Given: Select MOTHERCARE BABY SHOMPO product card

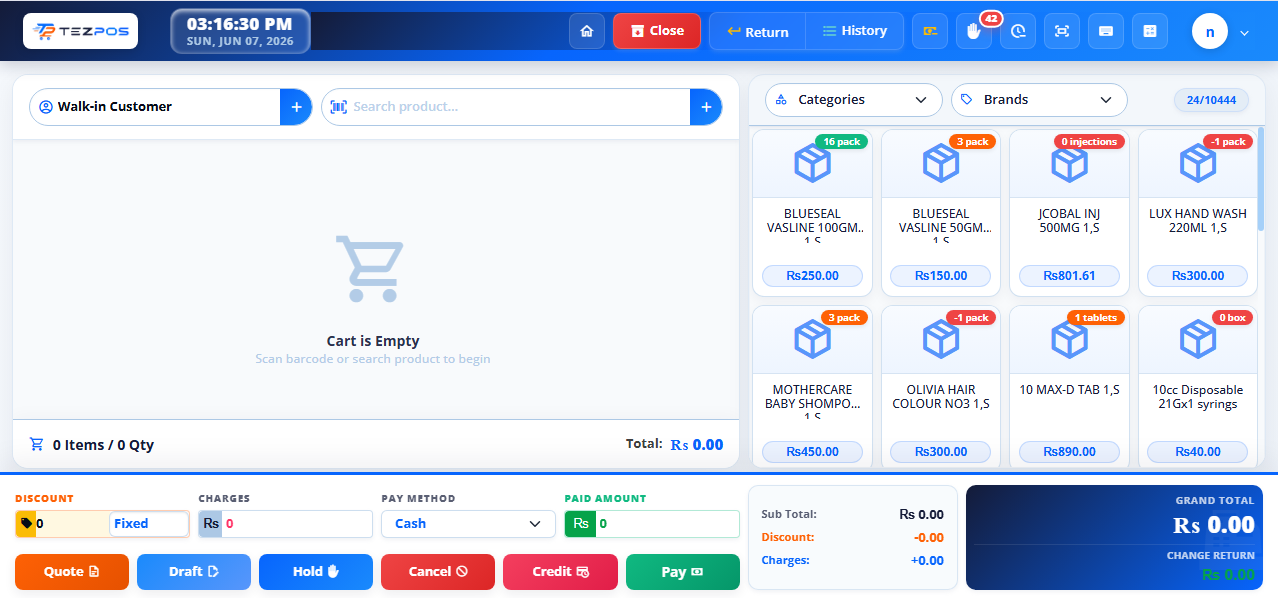Looking at the screenshot, I should pos(812,389).
